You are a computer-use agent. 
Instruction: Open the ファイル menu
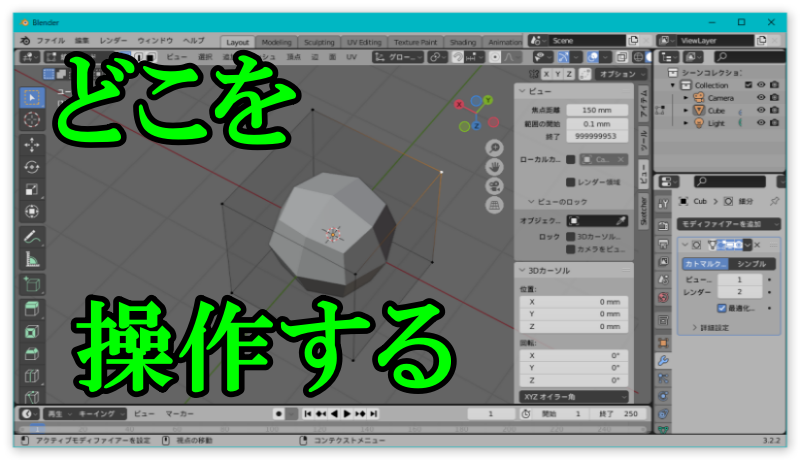click(x=50, y=41)
